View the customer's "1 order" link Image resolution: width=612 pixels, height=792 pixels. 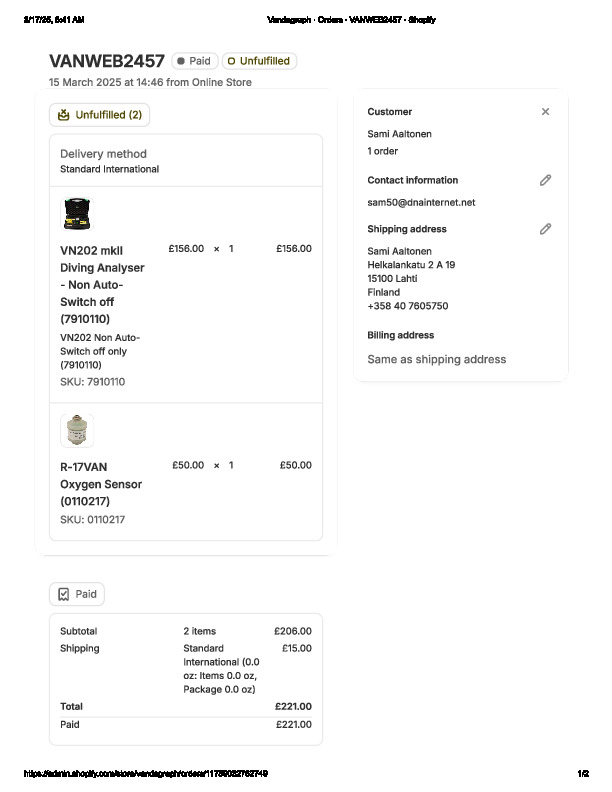point(383,151)
